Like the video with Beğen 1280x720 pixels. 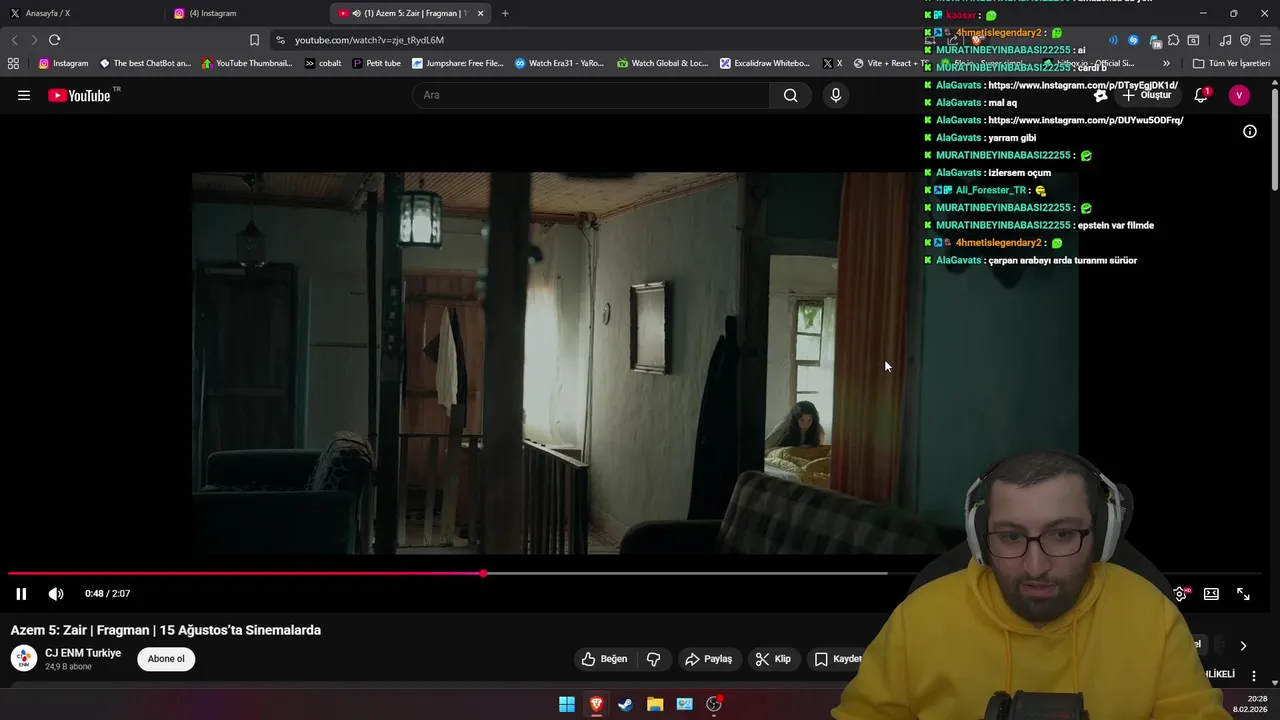[x=604, y=659]
